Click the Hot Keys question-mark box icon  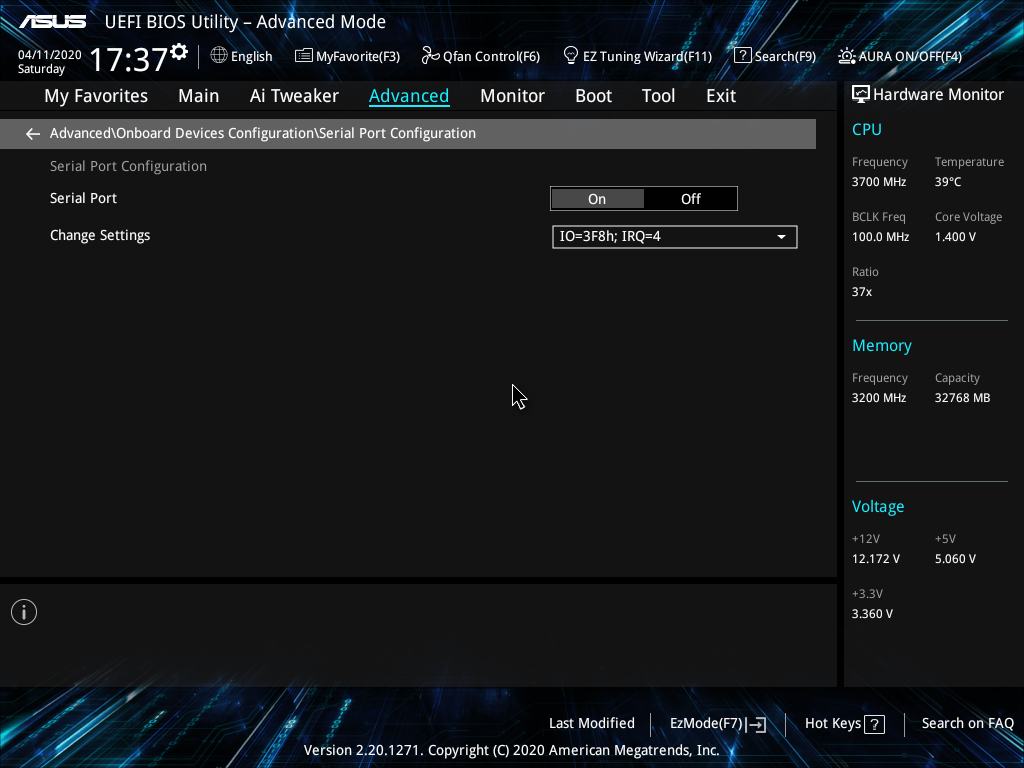pyautogui.click(x=874, y=724)
